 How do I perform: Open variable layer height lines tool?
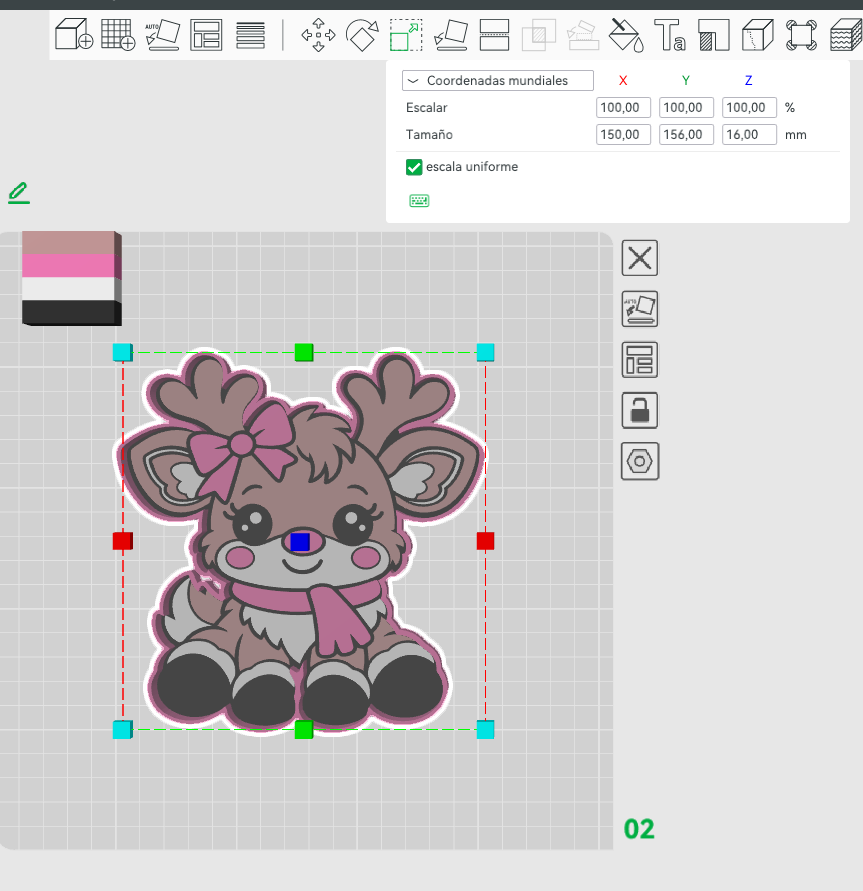pyautogui.click(x=251, y=35)
